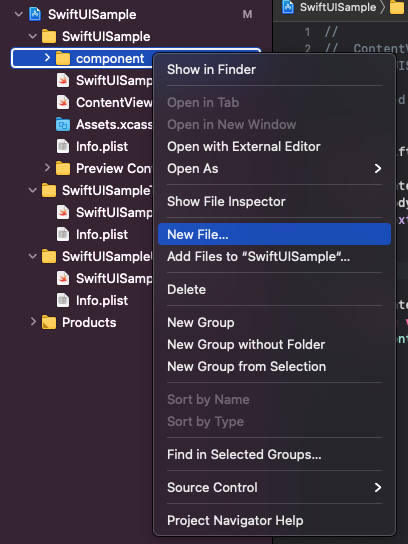This screenshot has height=544, width=408.
Task: Open the Source Control submenu
Action: (x=274, y=487)
